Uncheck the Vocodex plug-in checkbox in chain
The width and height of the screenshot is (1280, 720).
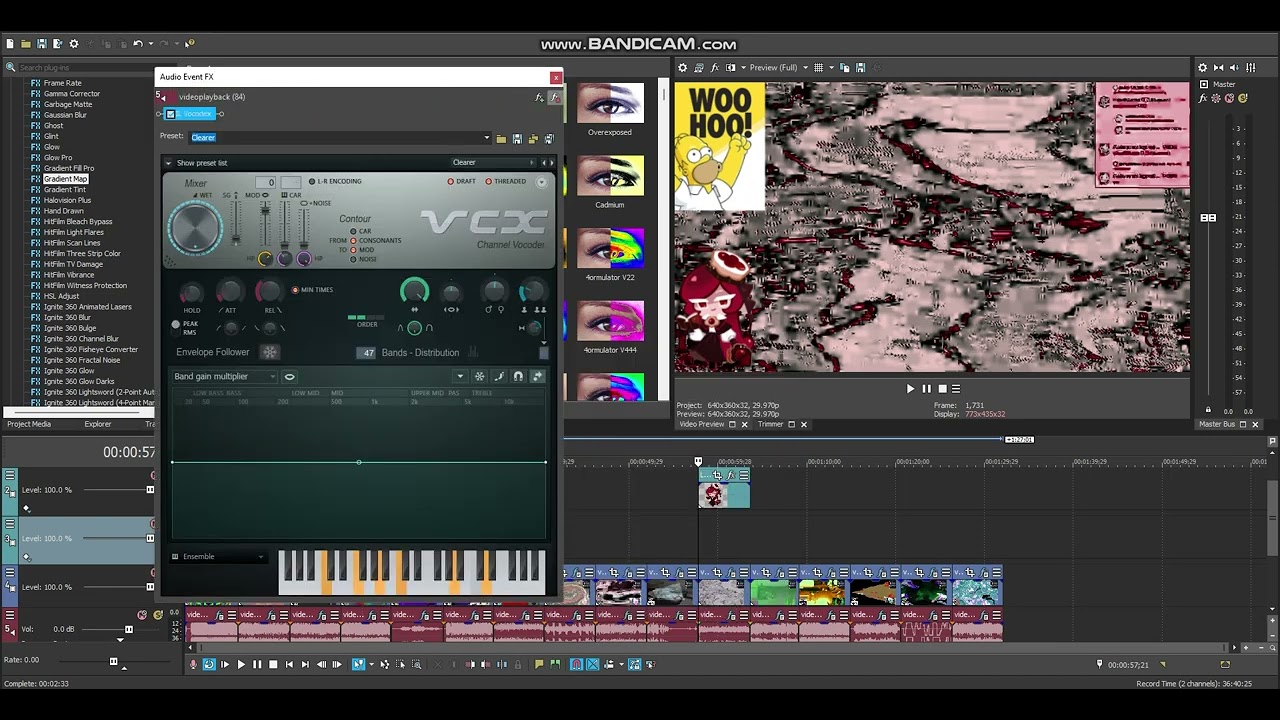coord(171,114)
